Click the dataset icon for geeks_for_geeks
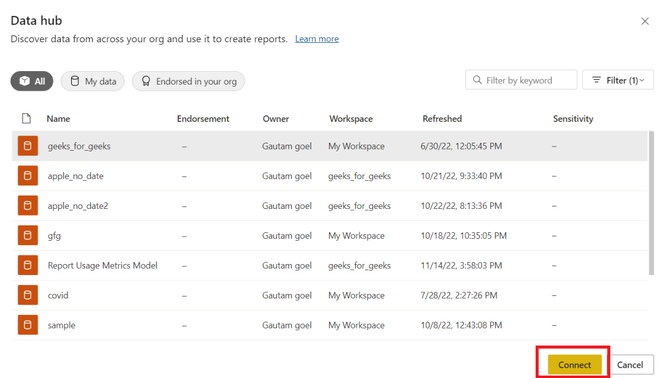This screenshot has height=378, width=660. 28,146
